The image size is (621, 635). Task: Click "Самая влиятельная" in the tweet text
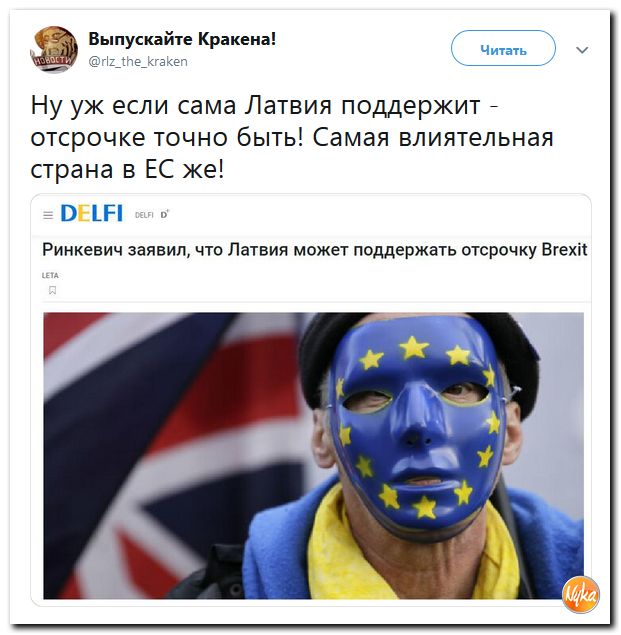[433, 137]
